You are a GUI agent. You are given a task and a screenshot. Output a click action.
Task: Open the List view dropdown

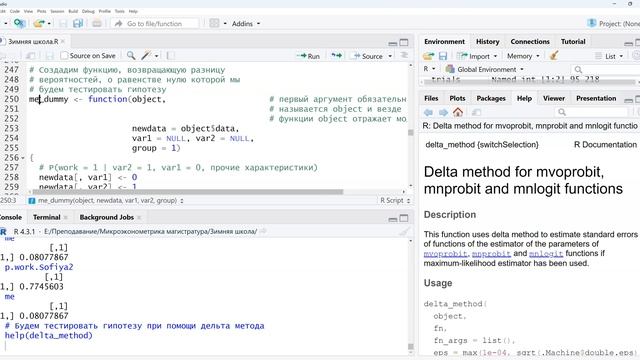coord(609,56)
